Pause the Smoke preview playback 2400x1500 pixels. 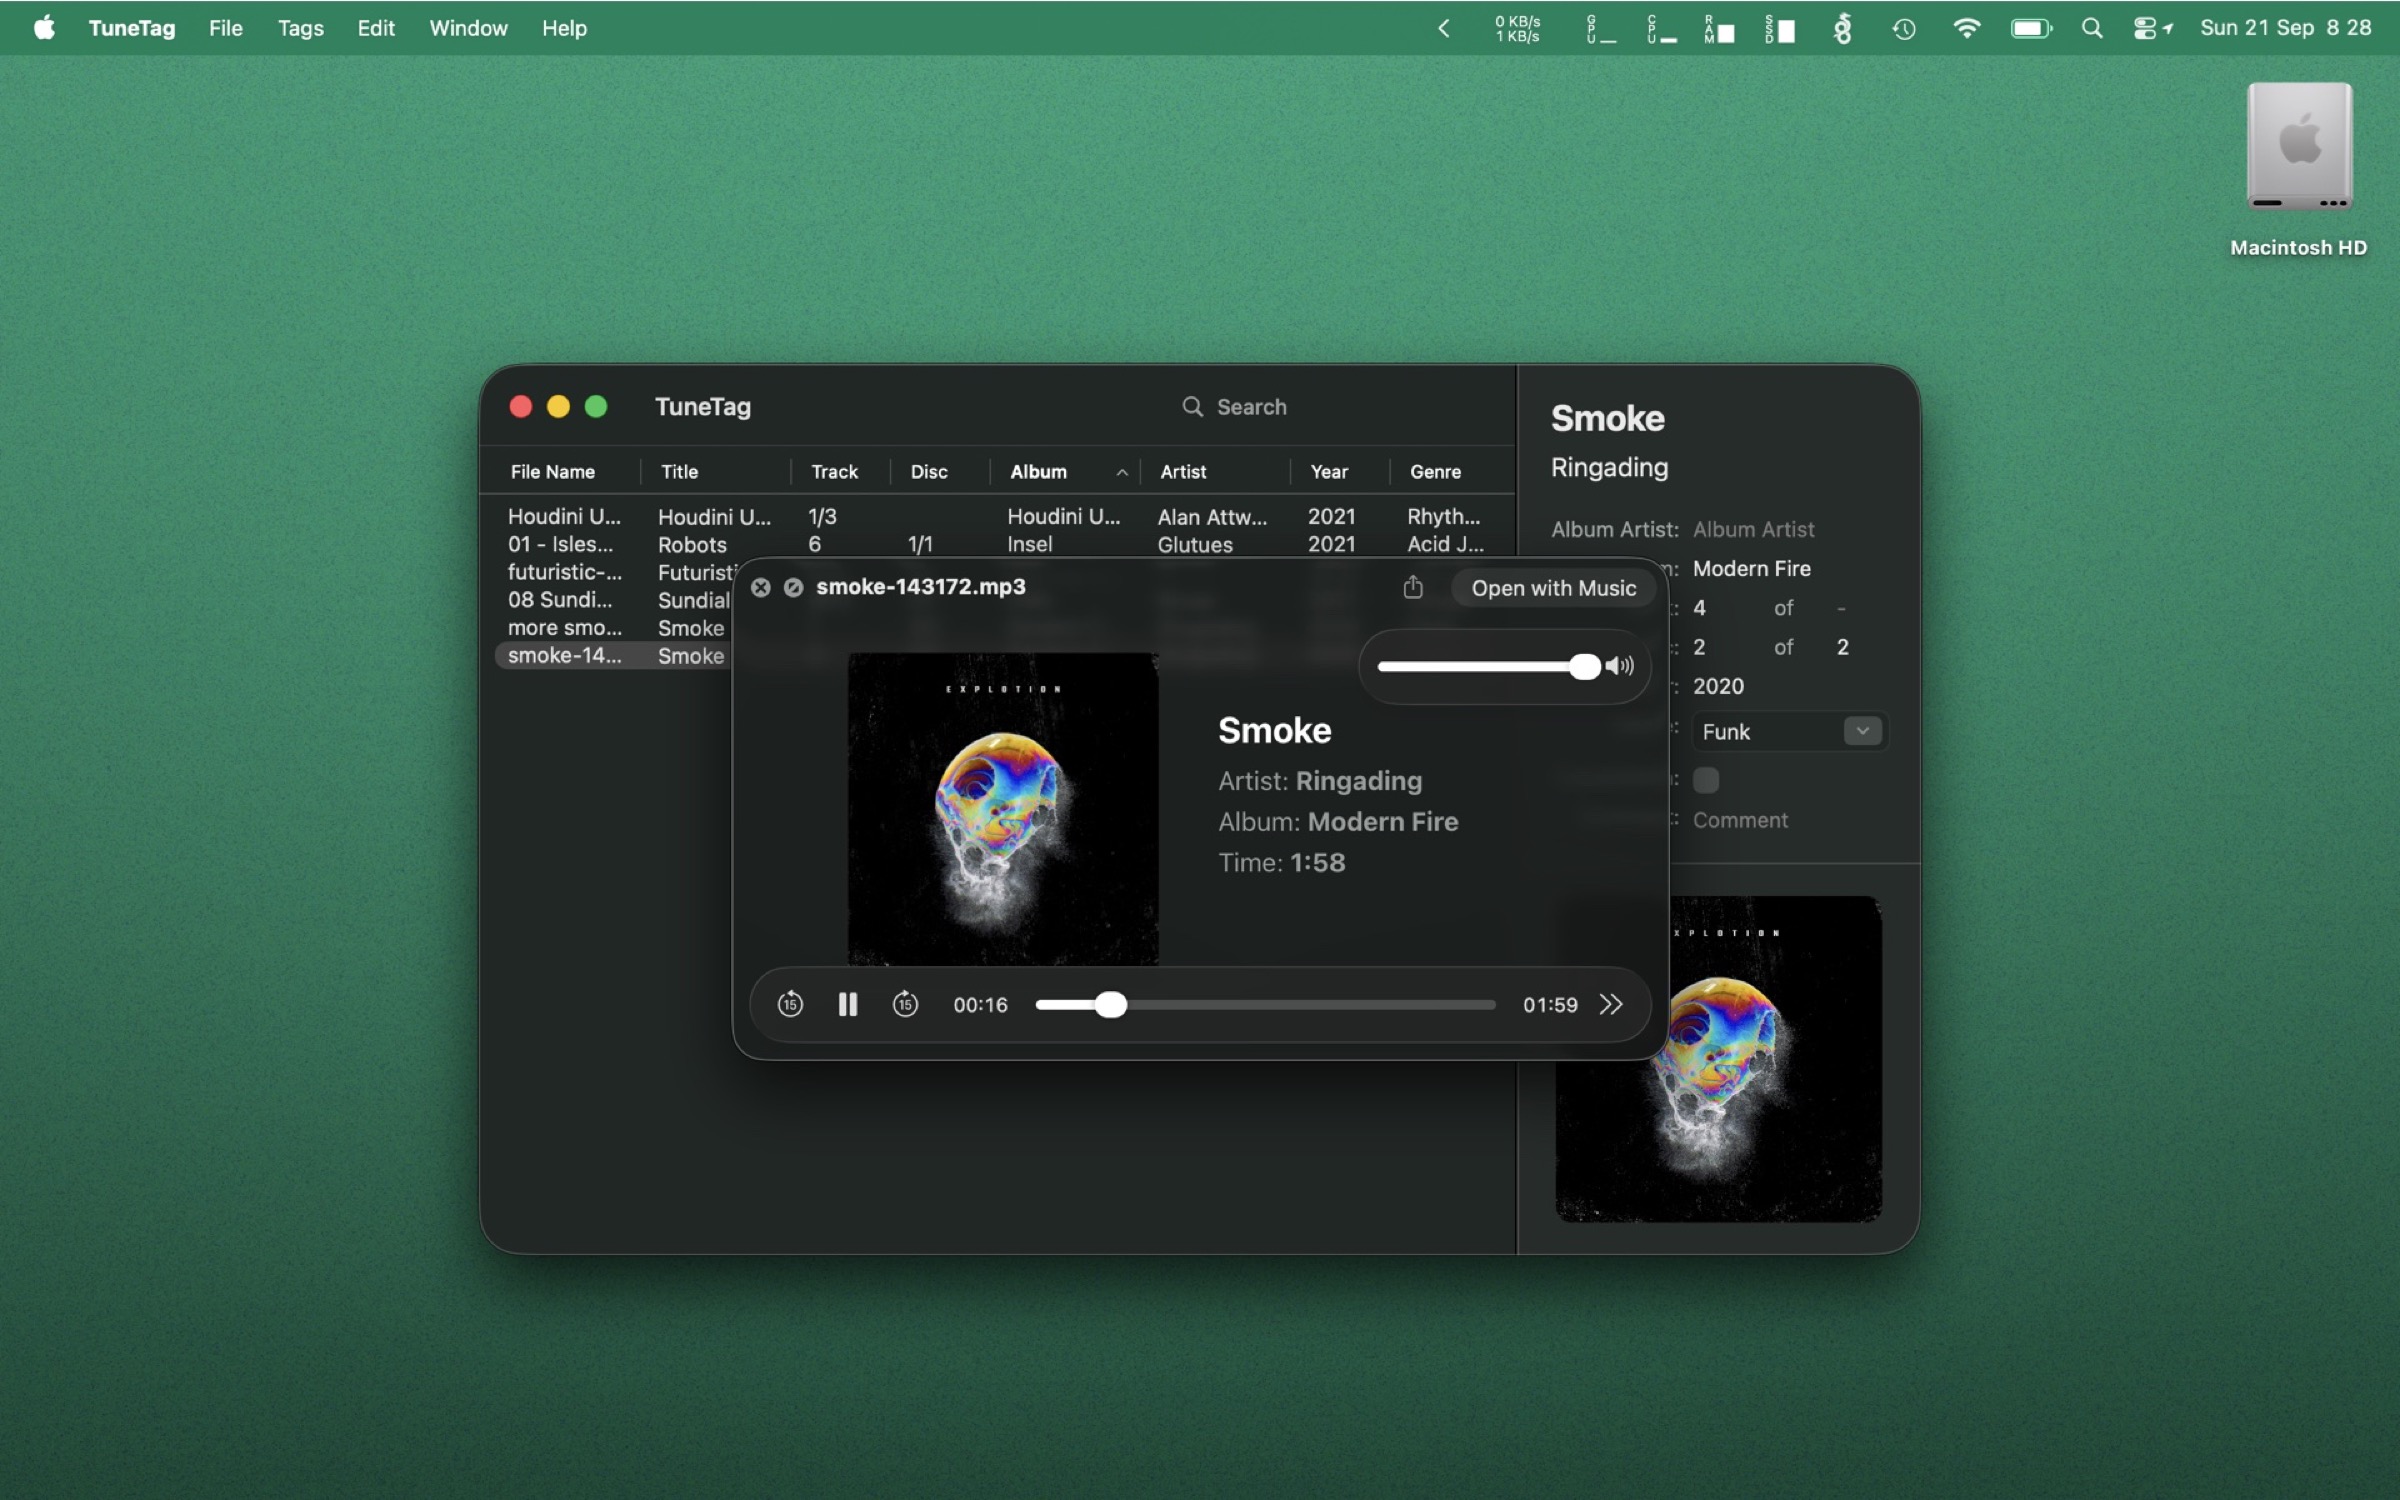coord(847,1004)
